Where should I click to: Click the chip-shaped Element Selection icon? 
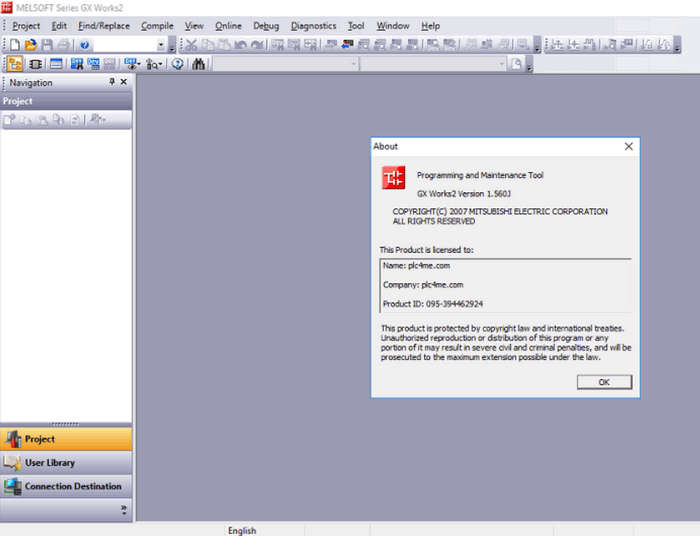35,64
